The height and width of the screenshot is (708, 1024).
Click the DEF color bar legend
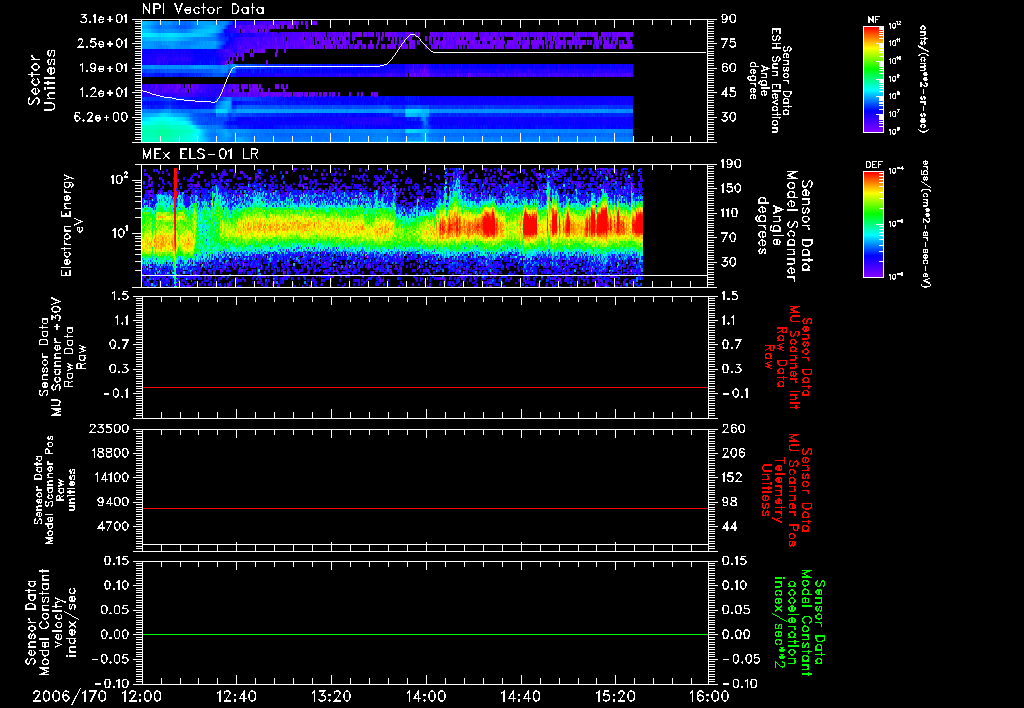(x=873, y=224)
